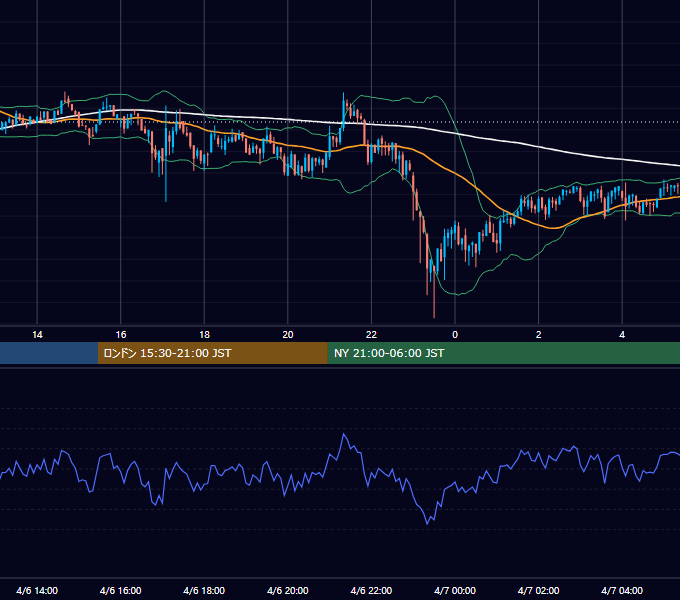
Task: Click the '16' hour label on price chart axis
Action: [121, 335]
